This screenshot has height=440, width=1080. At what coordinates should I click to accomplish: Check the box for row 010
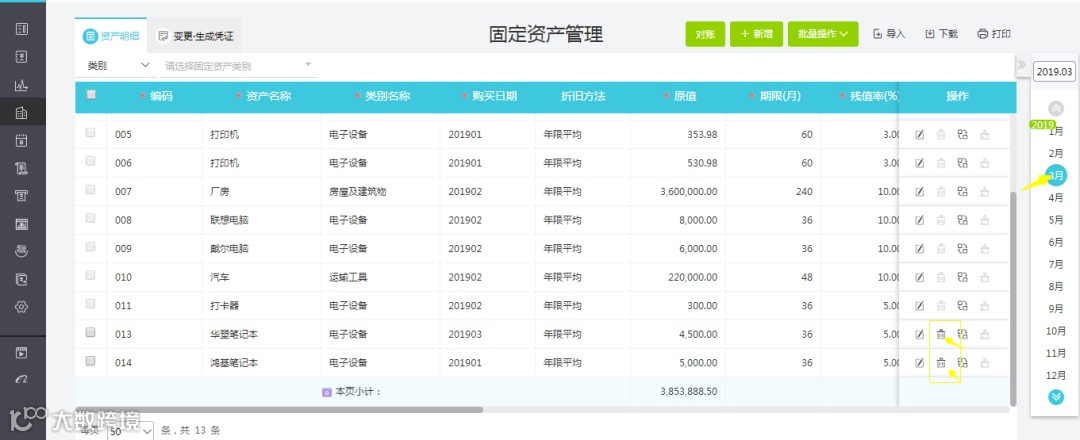click(90, 275)
